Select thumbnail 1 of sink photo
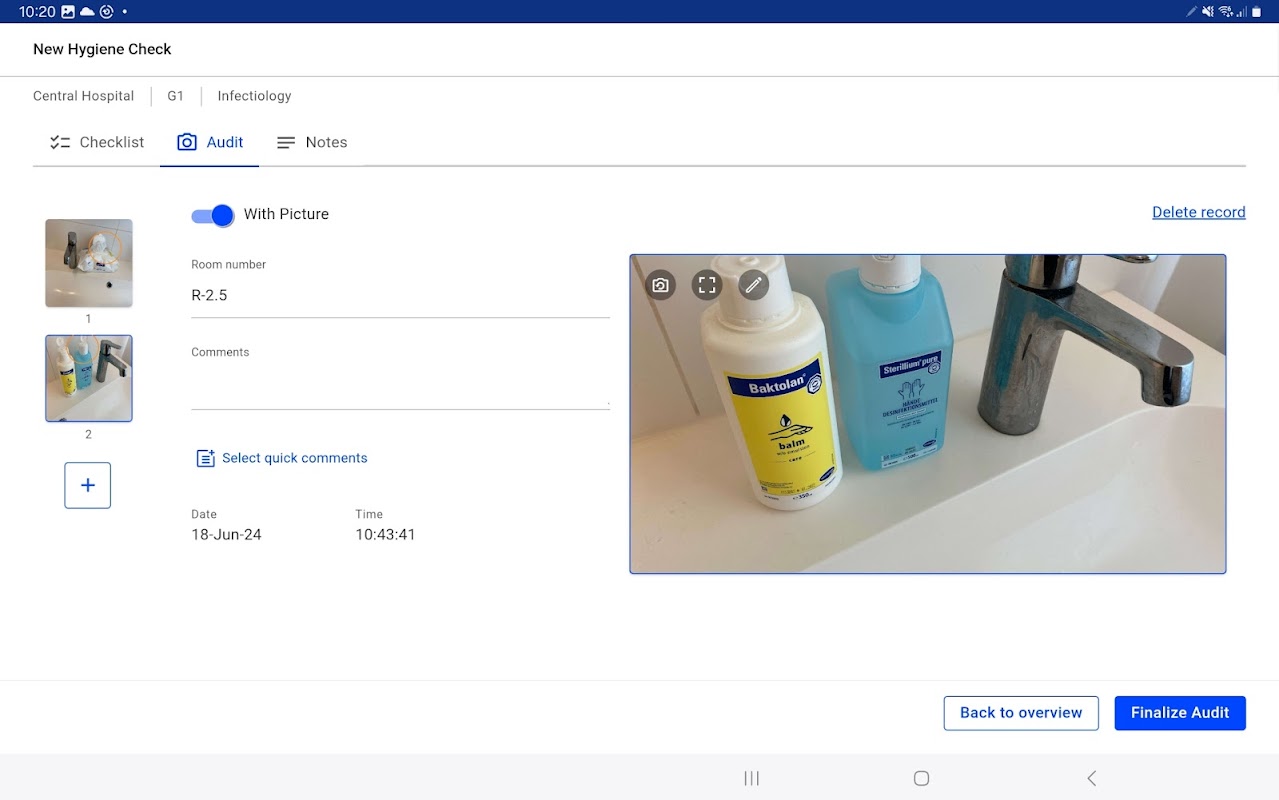Viewport: 1279px width, 800px height. click(x=89, y=263)
